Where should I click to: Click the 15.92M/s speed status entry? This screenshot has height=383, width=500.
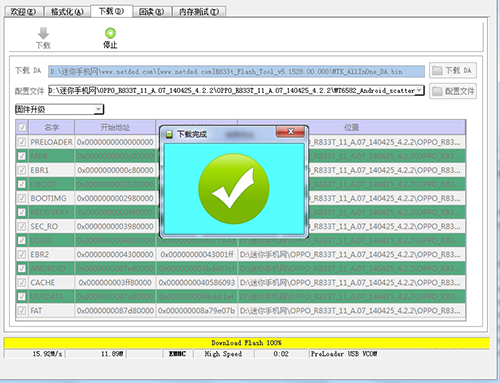(47, 354)
